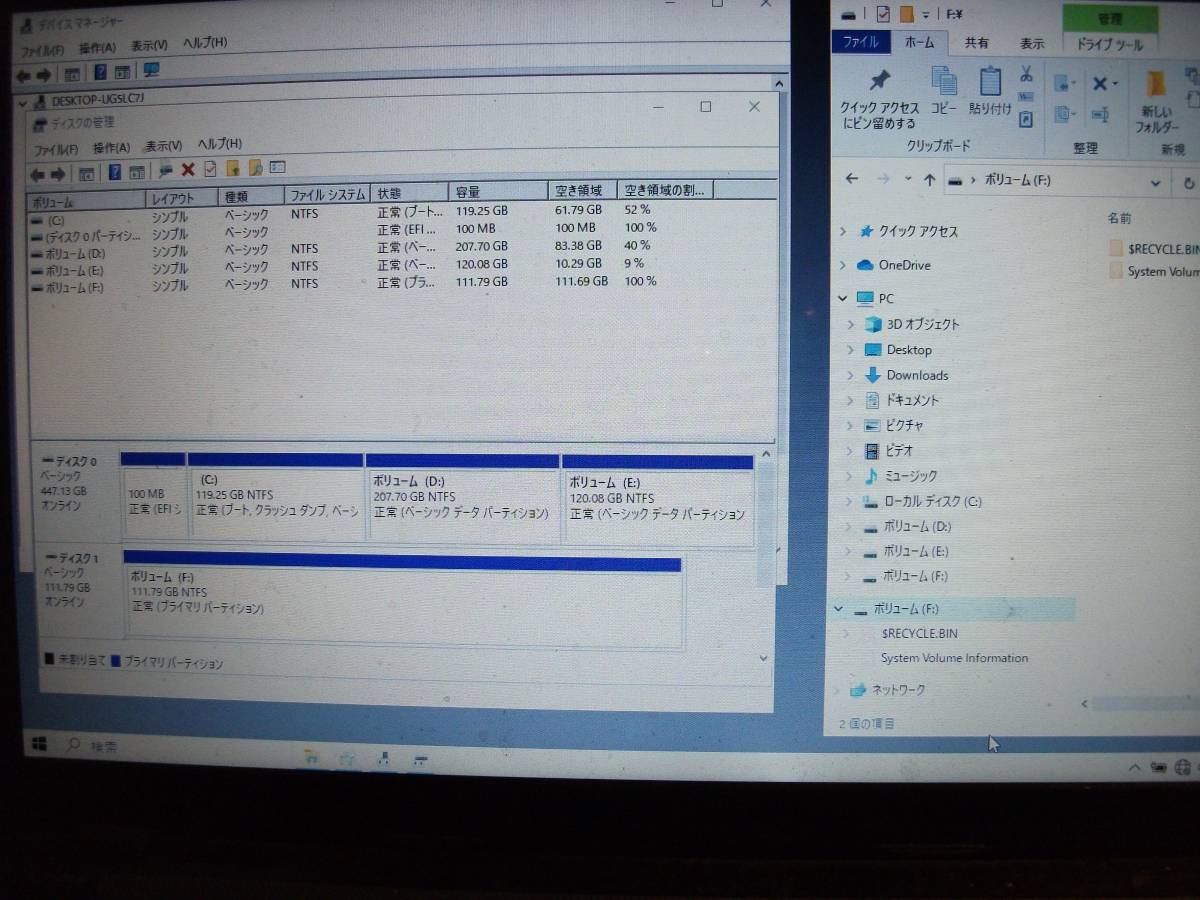The width and height of the screenshot is (1200, 900).
Task: Click the taskbar search box
Action: pyautogui.click(x=90, y=746)
